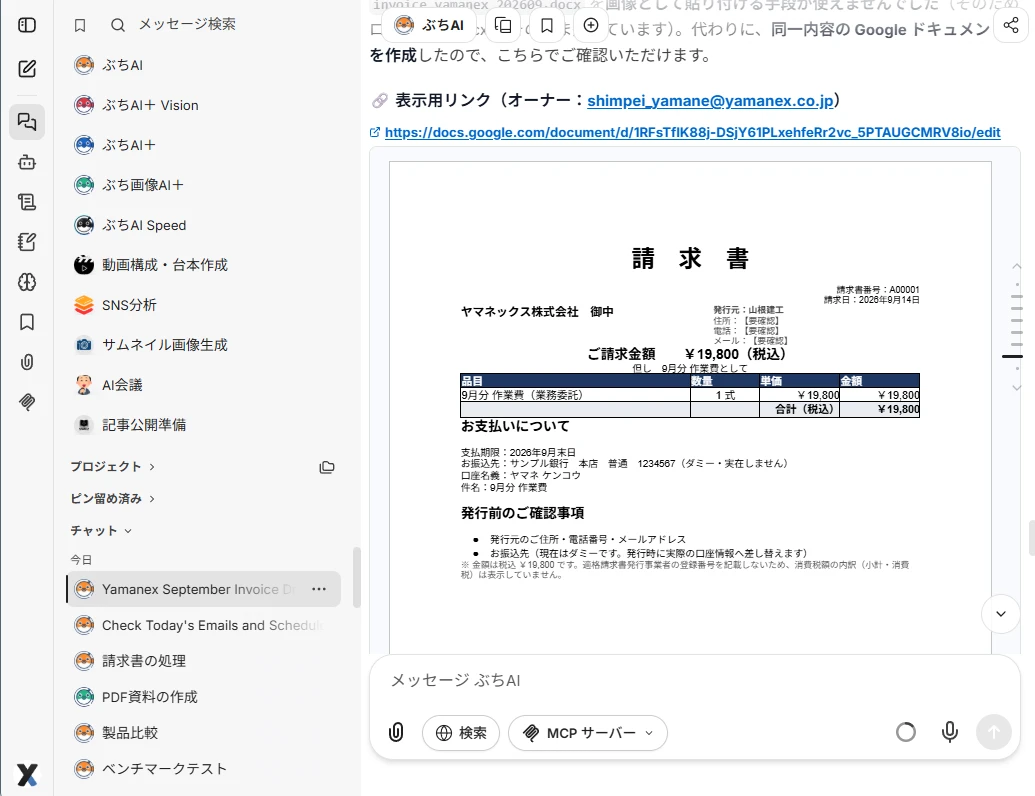This screenshot has width=1035, height=796.
Task: Open new project folder icon
Action: (327, 467)
